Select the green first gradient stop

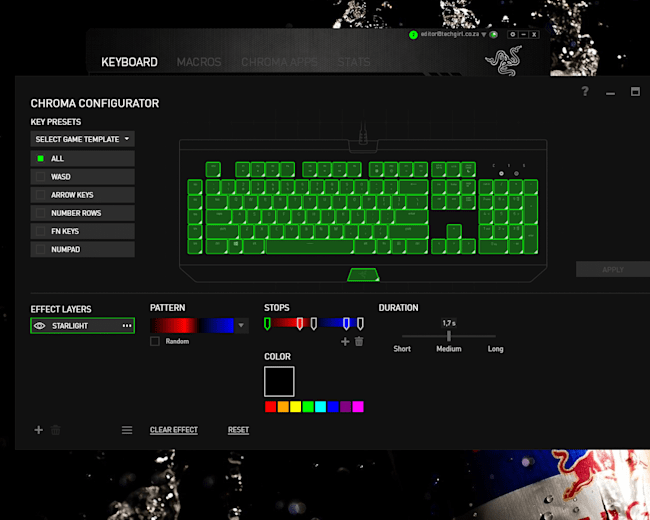tap(267, 323)
